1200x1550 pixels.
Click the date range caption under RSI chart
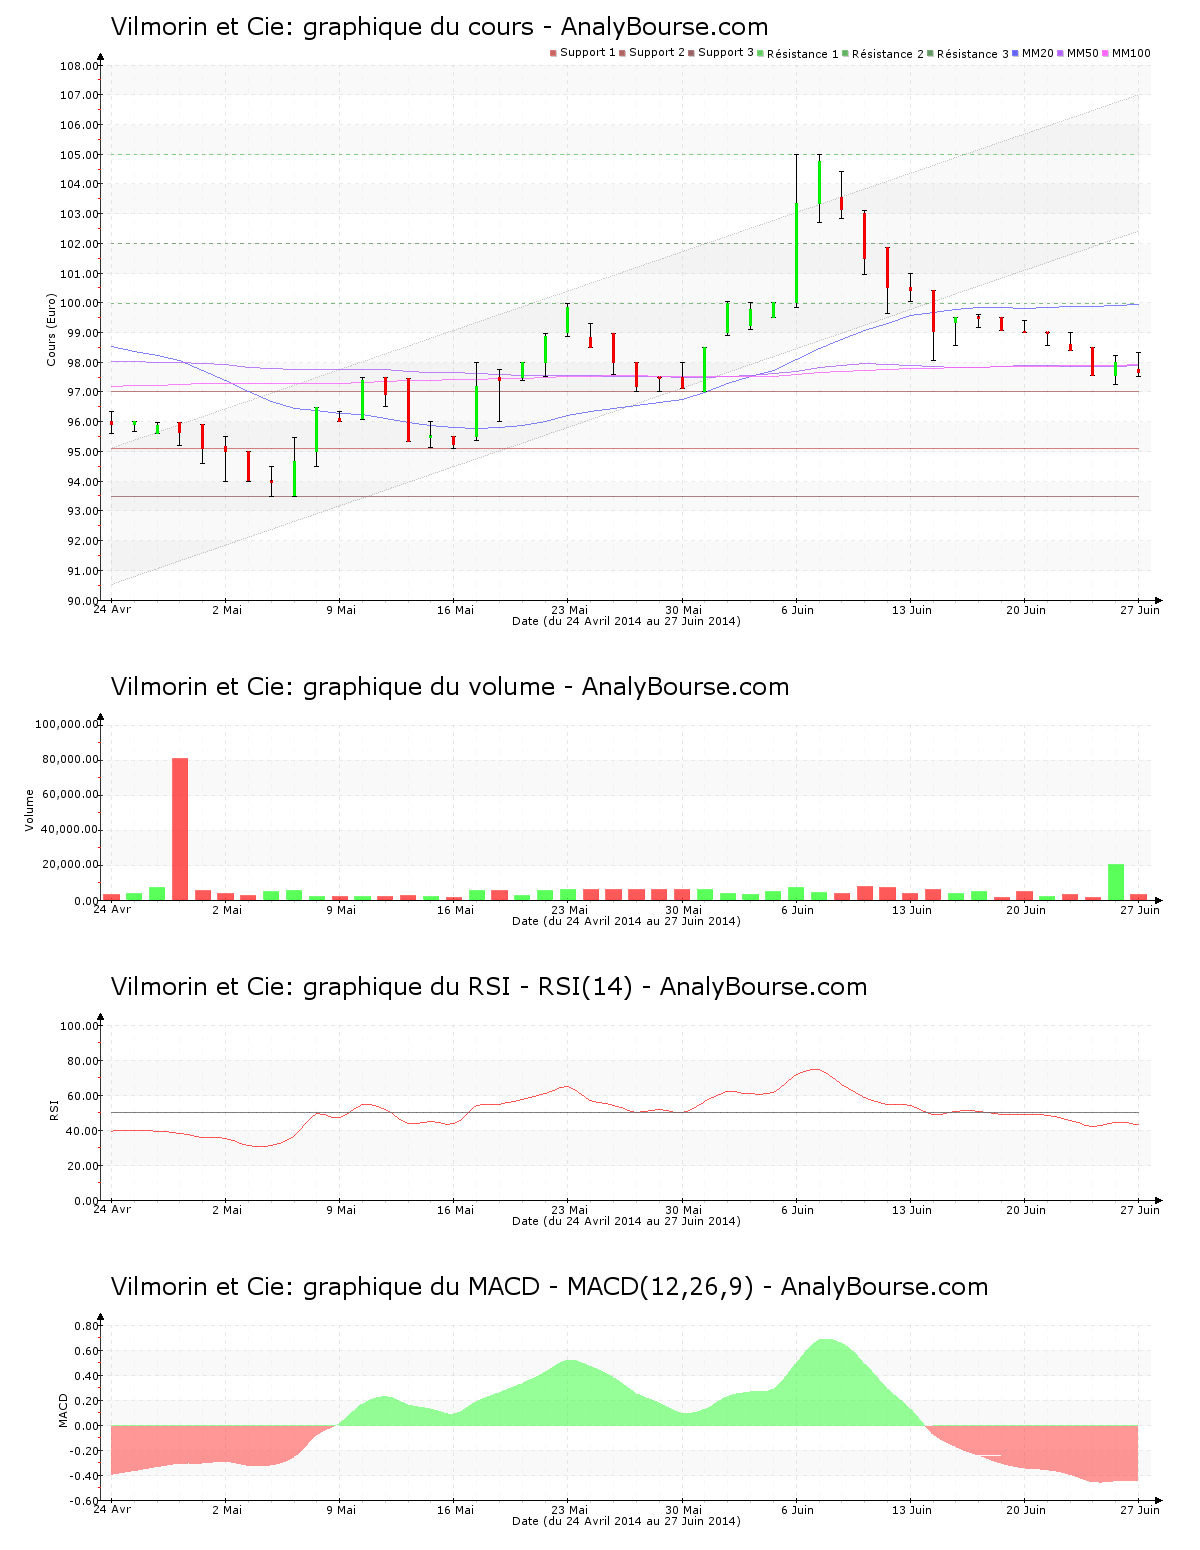626,1221
